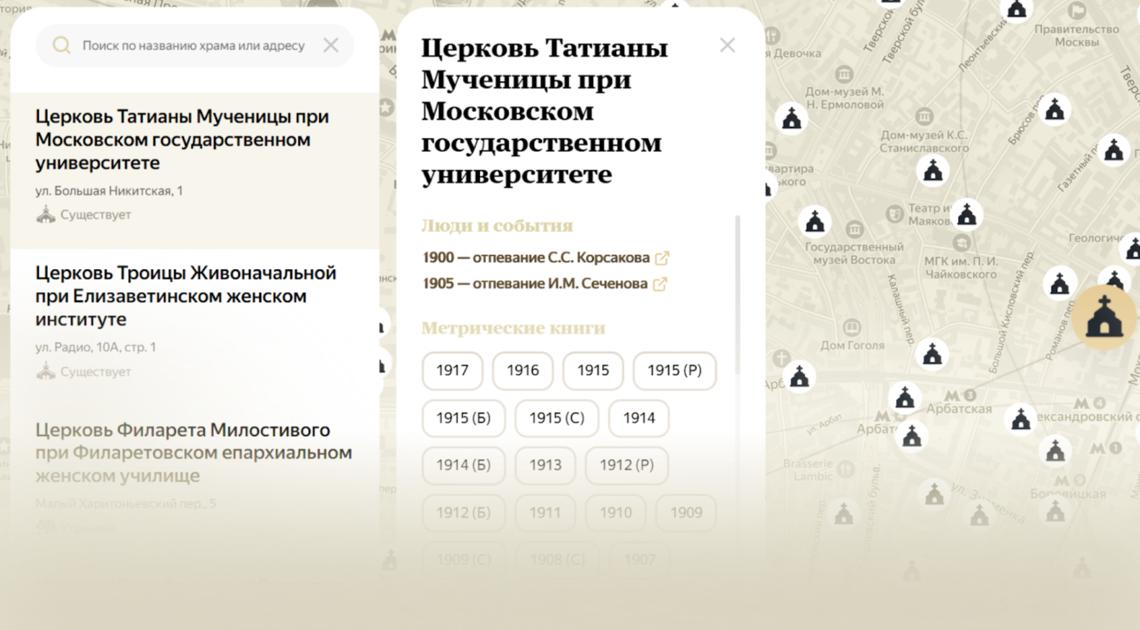Screen dimensions: 1140x630
Task: Clear the search field with the X icon
Action: (x=331, y=45)
